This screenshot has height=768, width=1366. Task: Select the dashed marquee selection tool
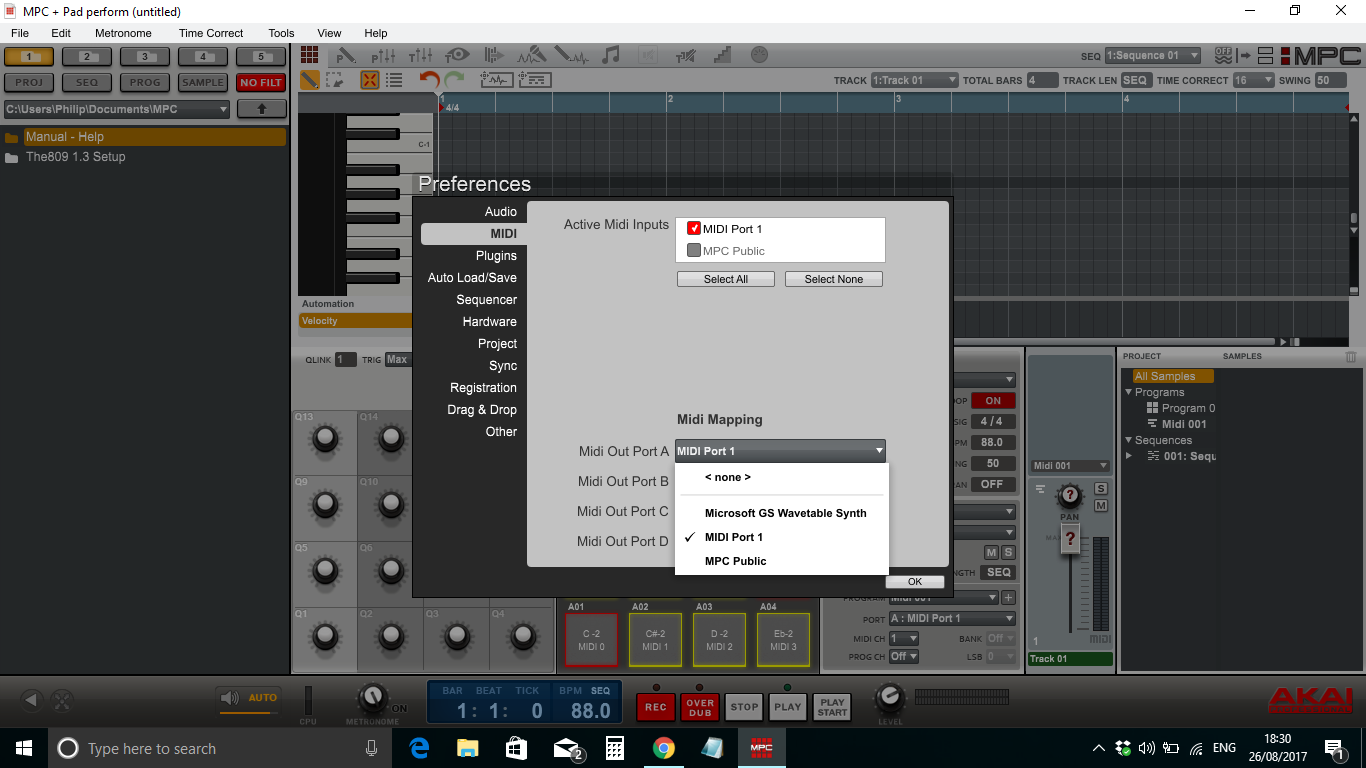tap(334, 80)
